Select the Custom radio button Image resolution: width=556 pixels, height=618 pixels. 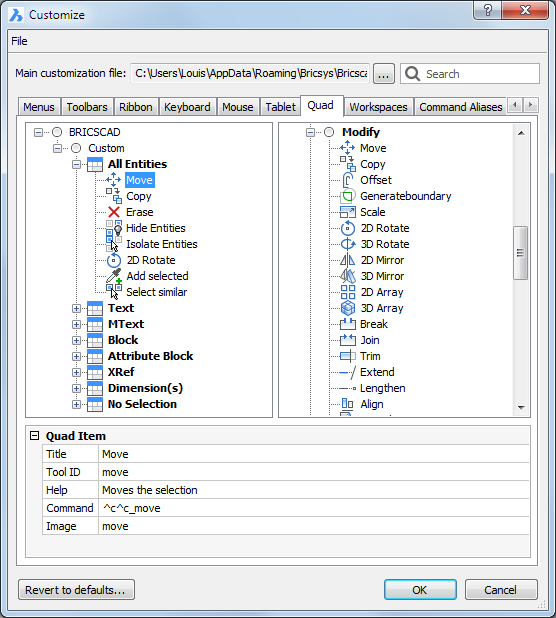[76, 148]
